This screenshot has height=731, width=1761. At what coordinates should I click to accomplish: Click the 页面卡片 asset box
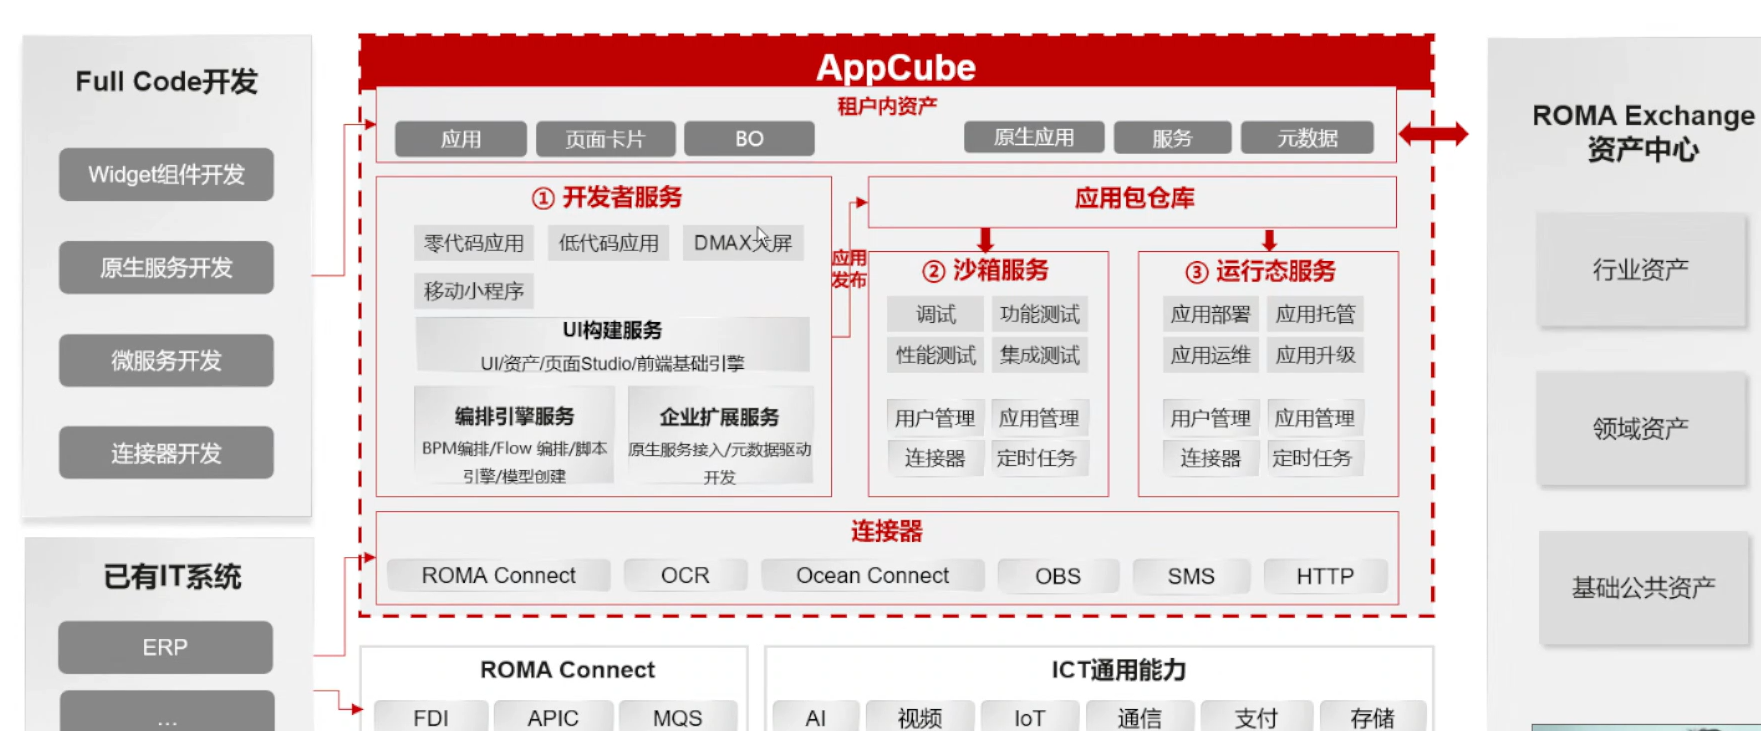(x=605, y=139)
